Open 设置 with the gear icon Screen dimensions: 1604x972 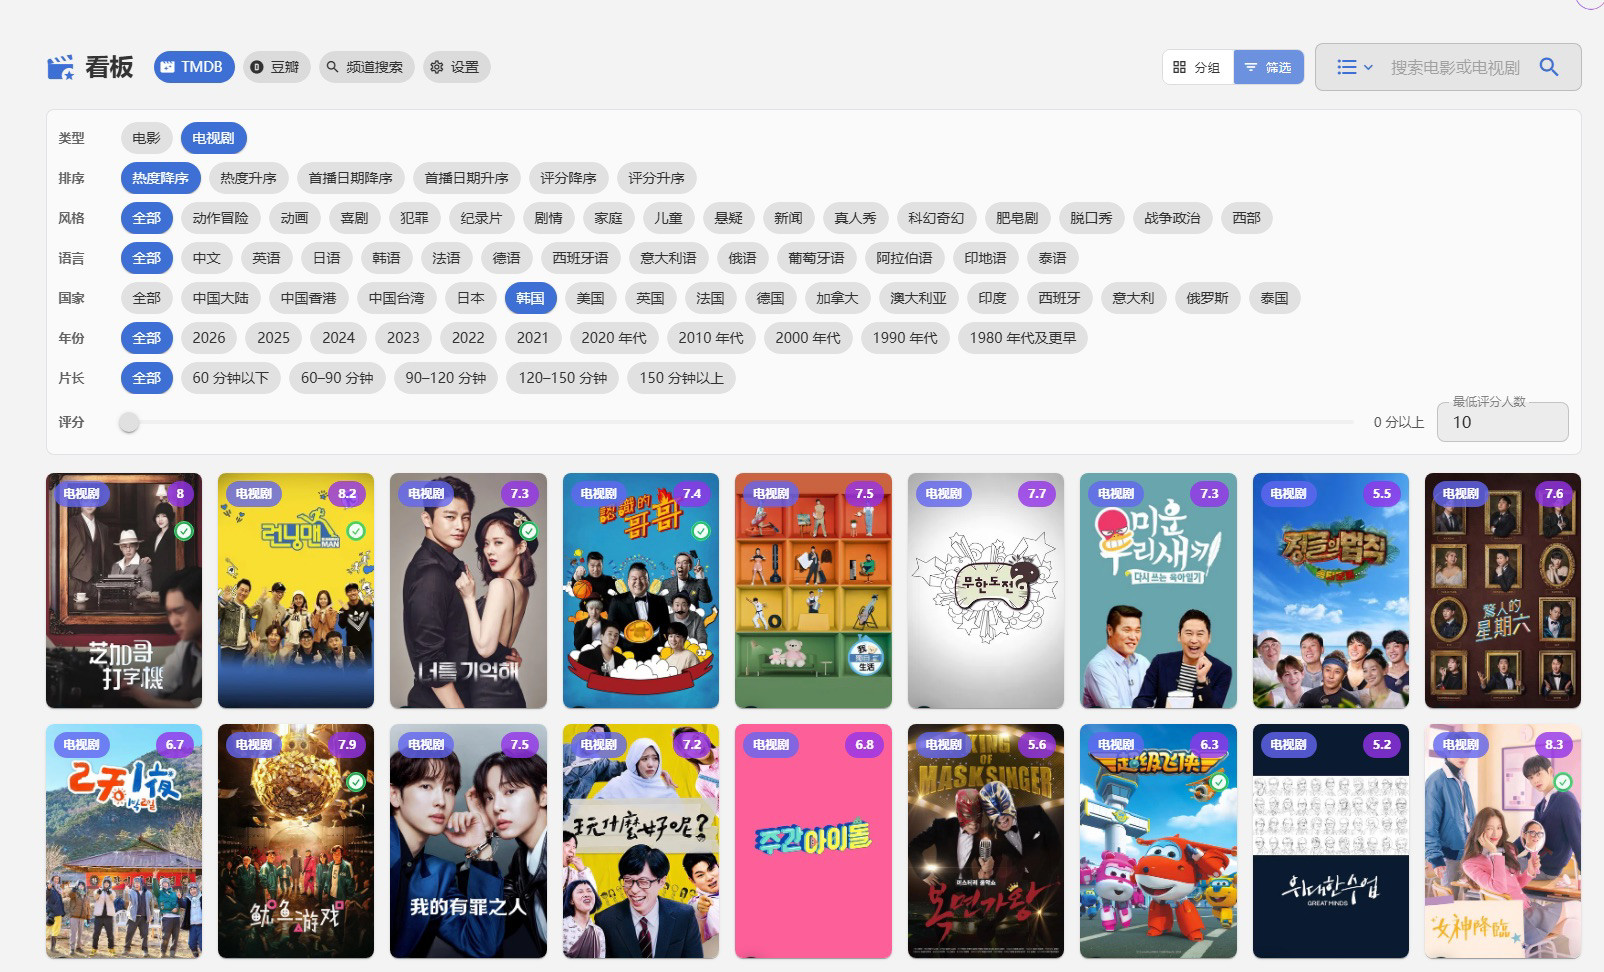454,67
